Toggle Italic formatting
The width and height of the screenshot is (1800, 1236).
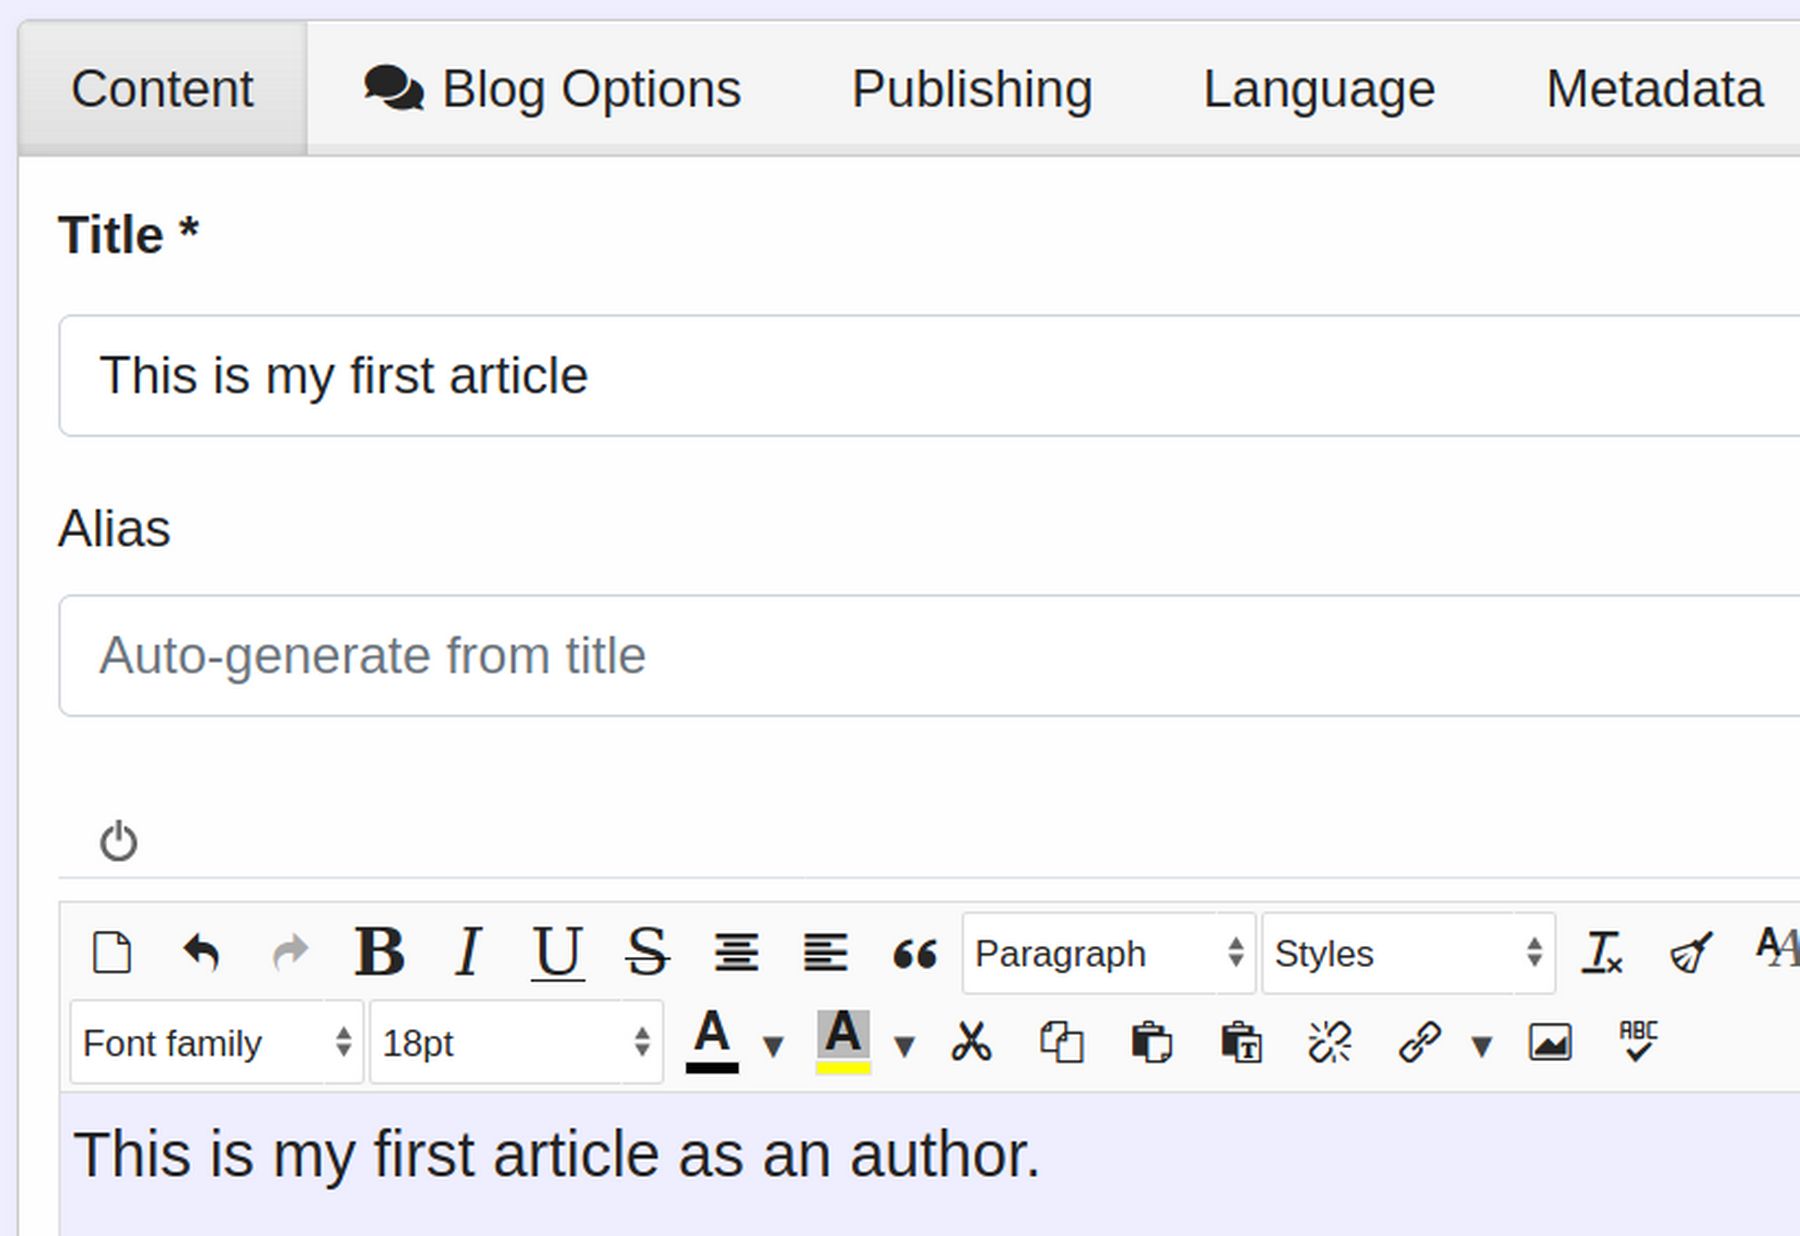pyautogui.click(x=467, y=952)
